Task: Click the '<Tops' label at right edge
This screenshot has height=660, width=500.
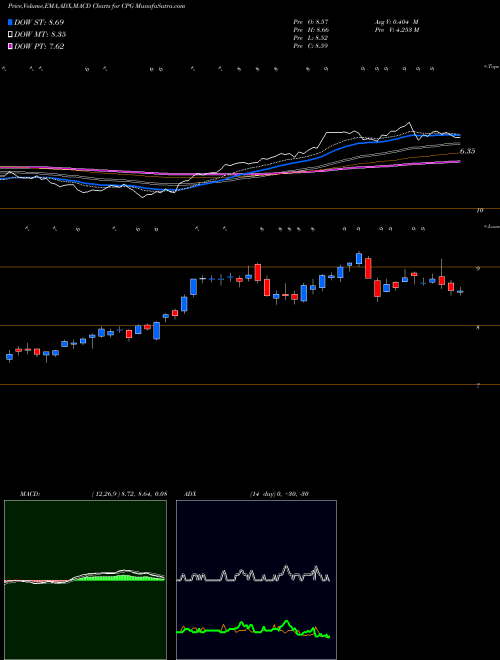Action: 491,67
